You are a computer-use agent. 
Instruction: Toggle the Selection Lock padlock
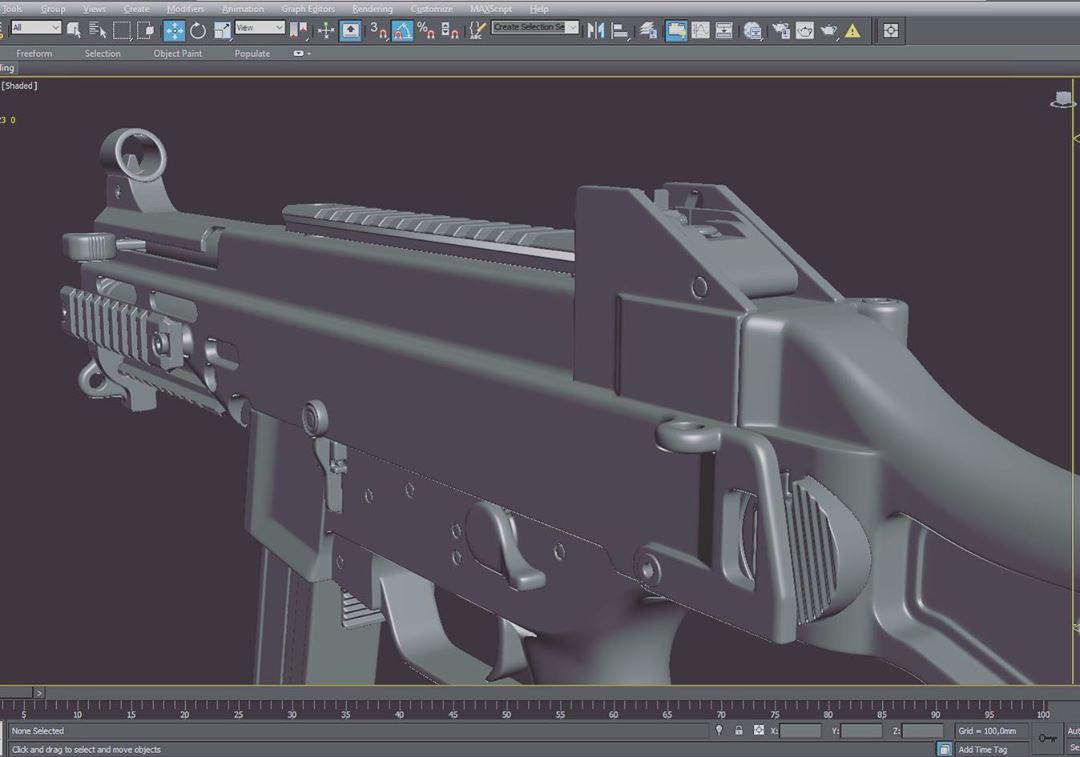tap(738, 730)
